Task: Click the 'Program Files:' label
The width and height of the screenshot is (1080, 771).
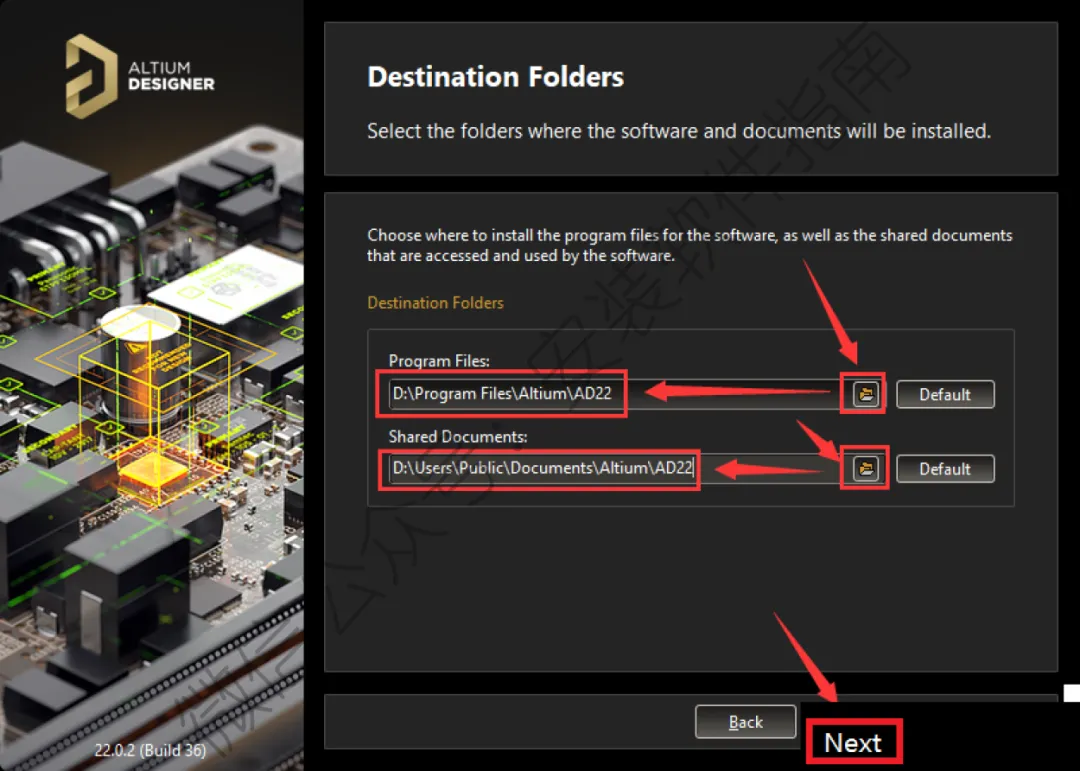Action: point(439,360)
